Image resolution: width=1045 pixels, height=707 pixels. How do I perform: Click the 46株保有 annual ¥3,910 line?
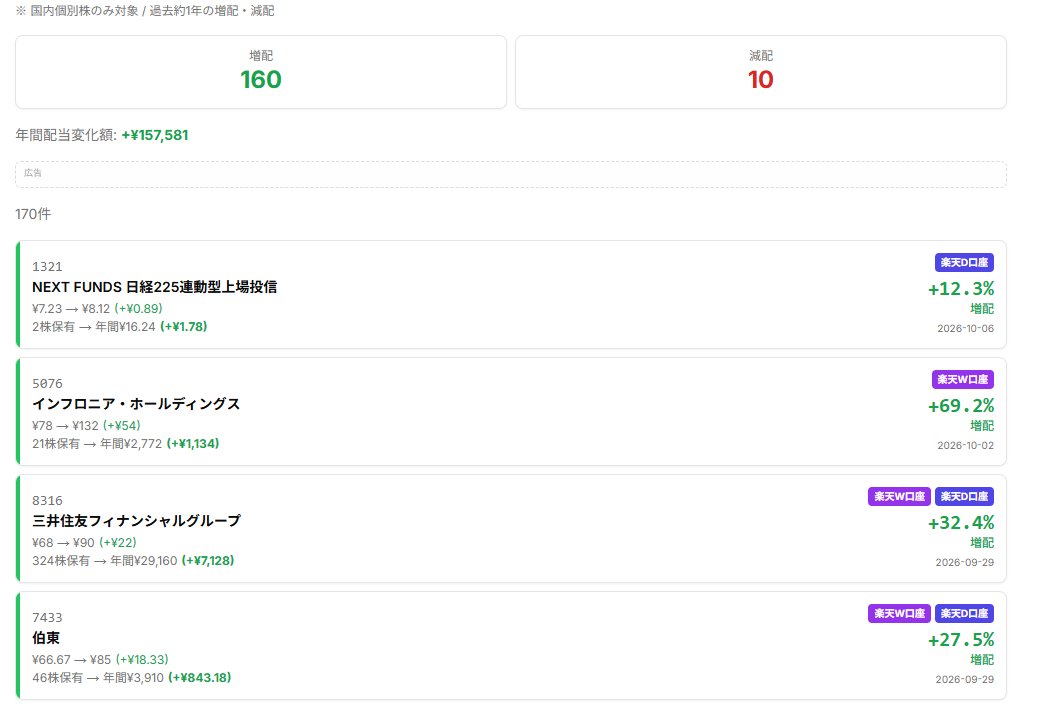click(x=132, y=678)
